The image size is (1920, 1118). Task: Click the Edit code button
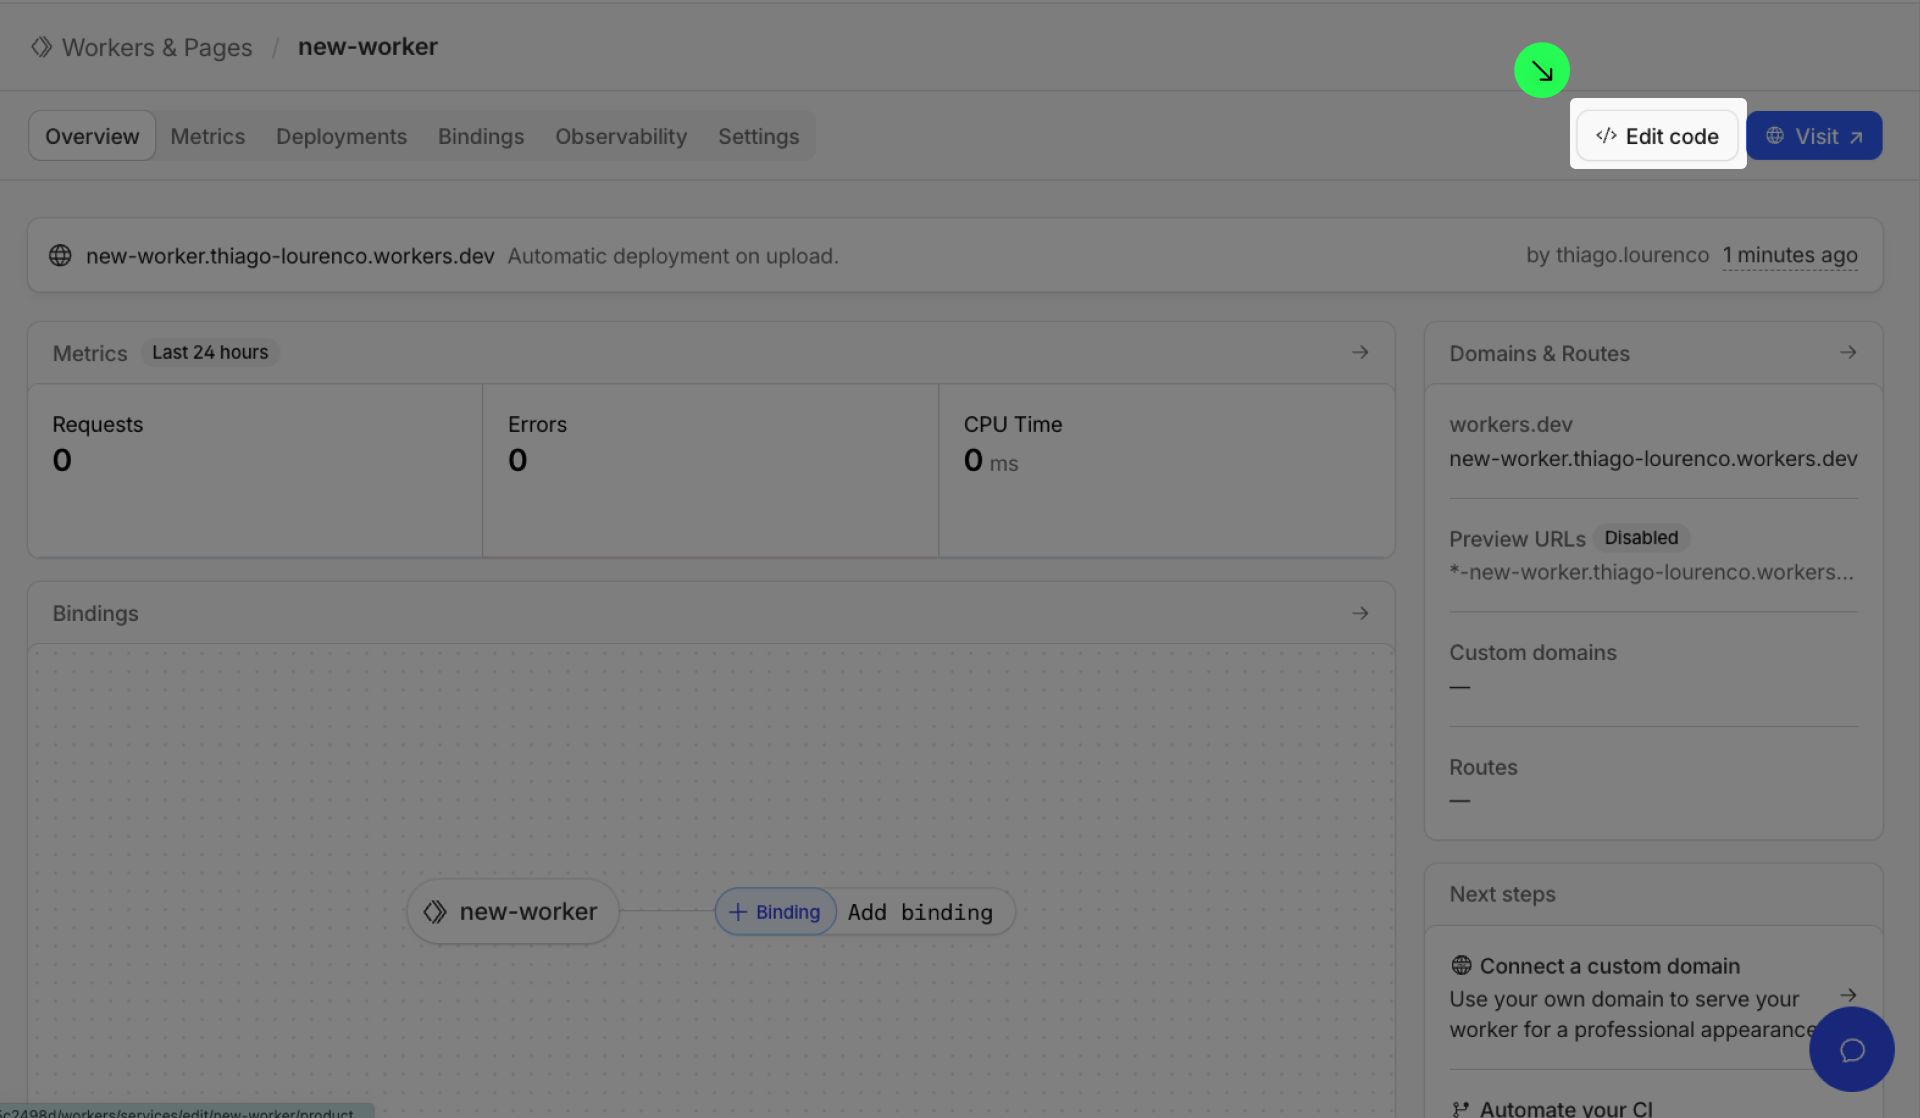point(1657,136)
